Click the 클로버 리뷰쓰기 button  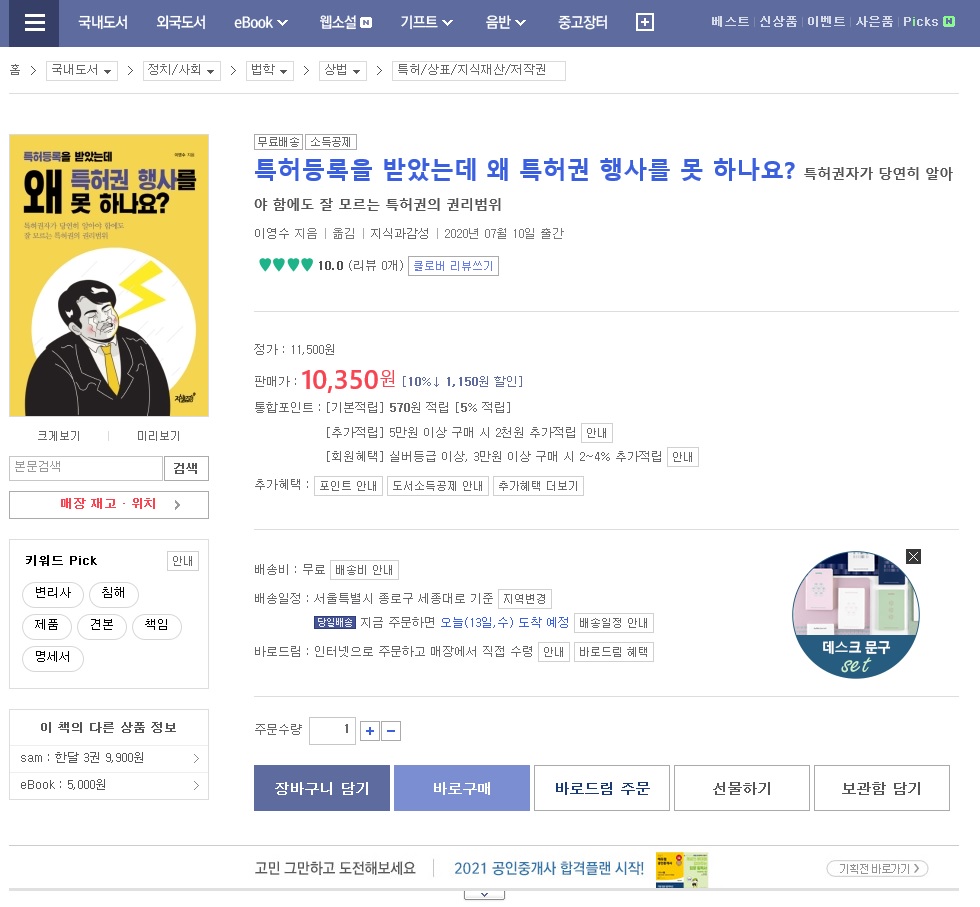coord(453,266)
